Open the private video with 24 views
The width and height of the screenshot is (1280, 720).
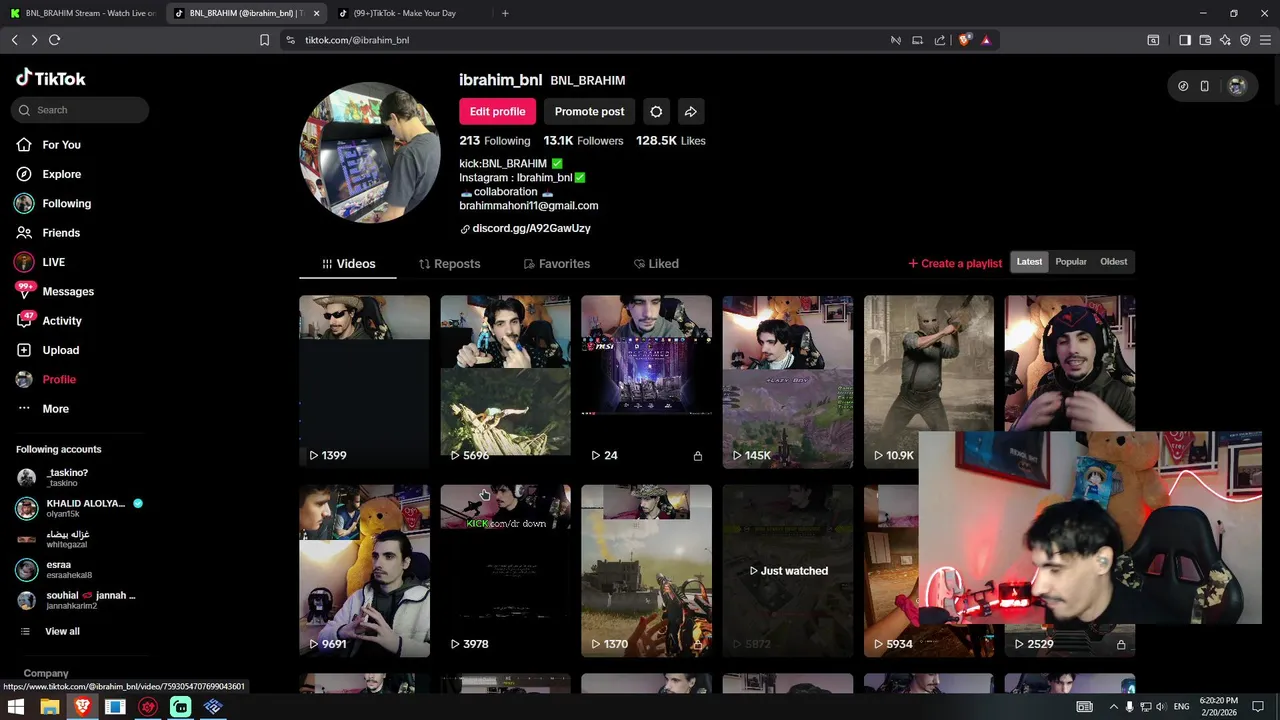click(x=646, y=381)
